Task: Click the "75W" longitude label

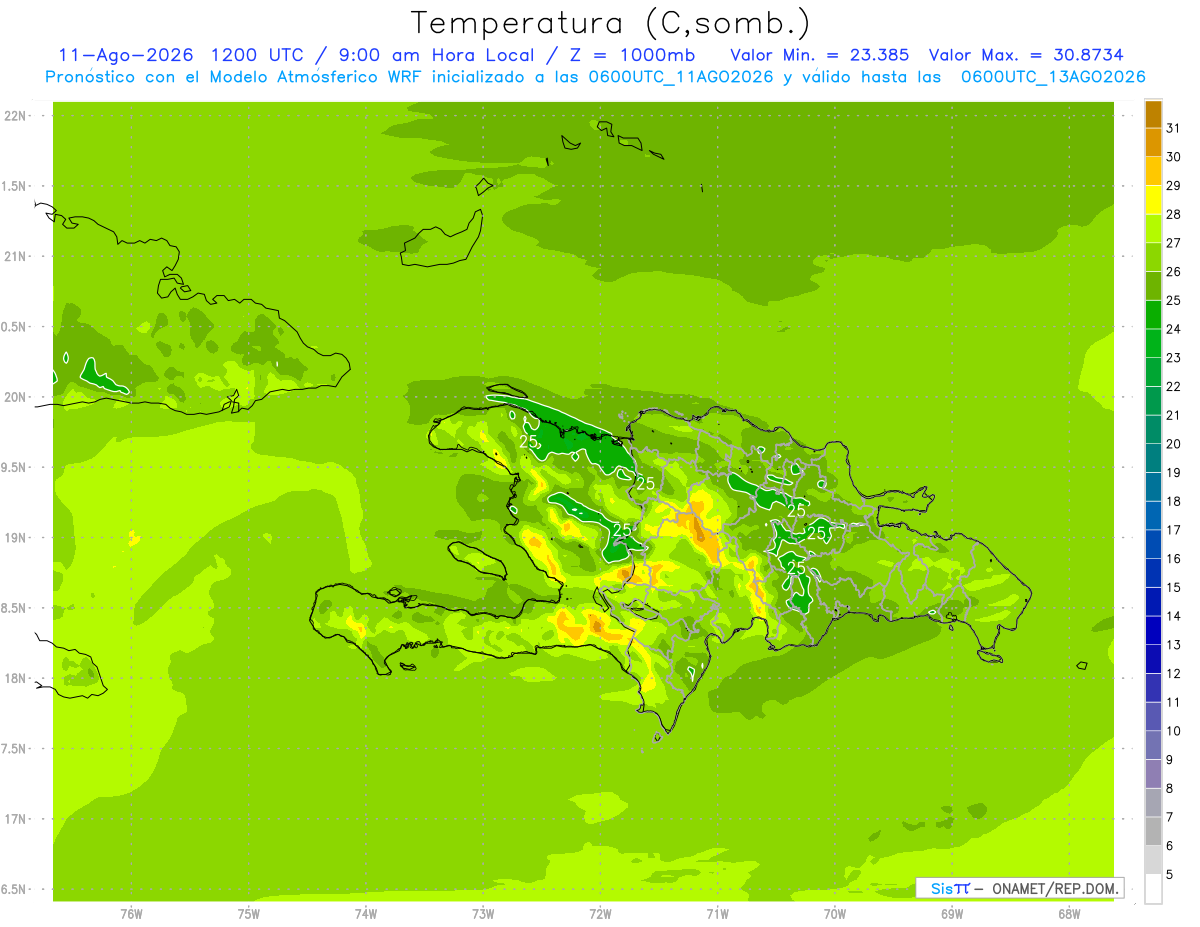Action: 249,914
